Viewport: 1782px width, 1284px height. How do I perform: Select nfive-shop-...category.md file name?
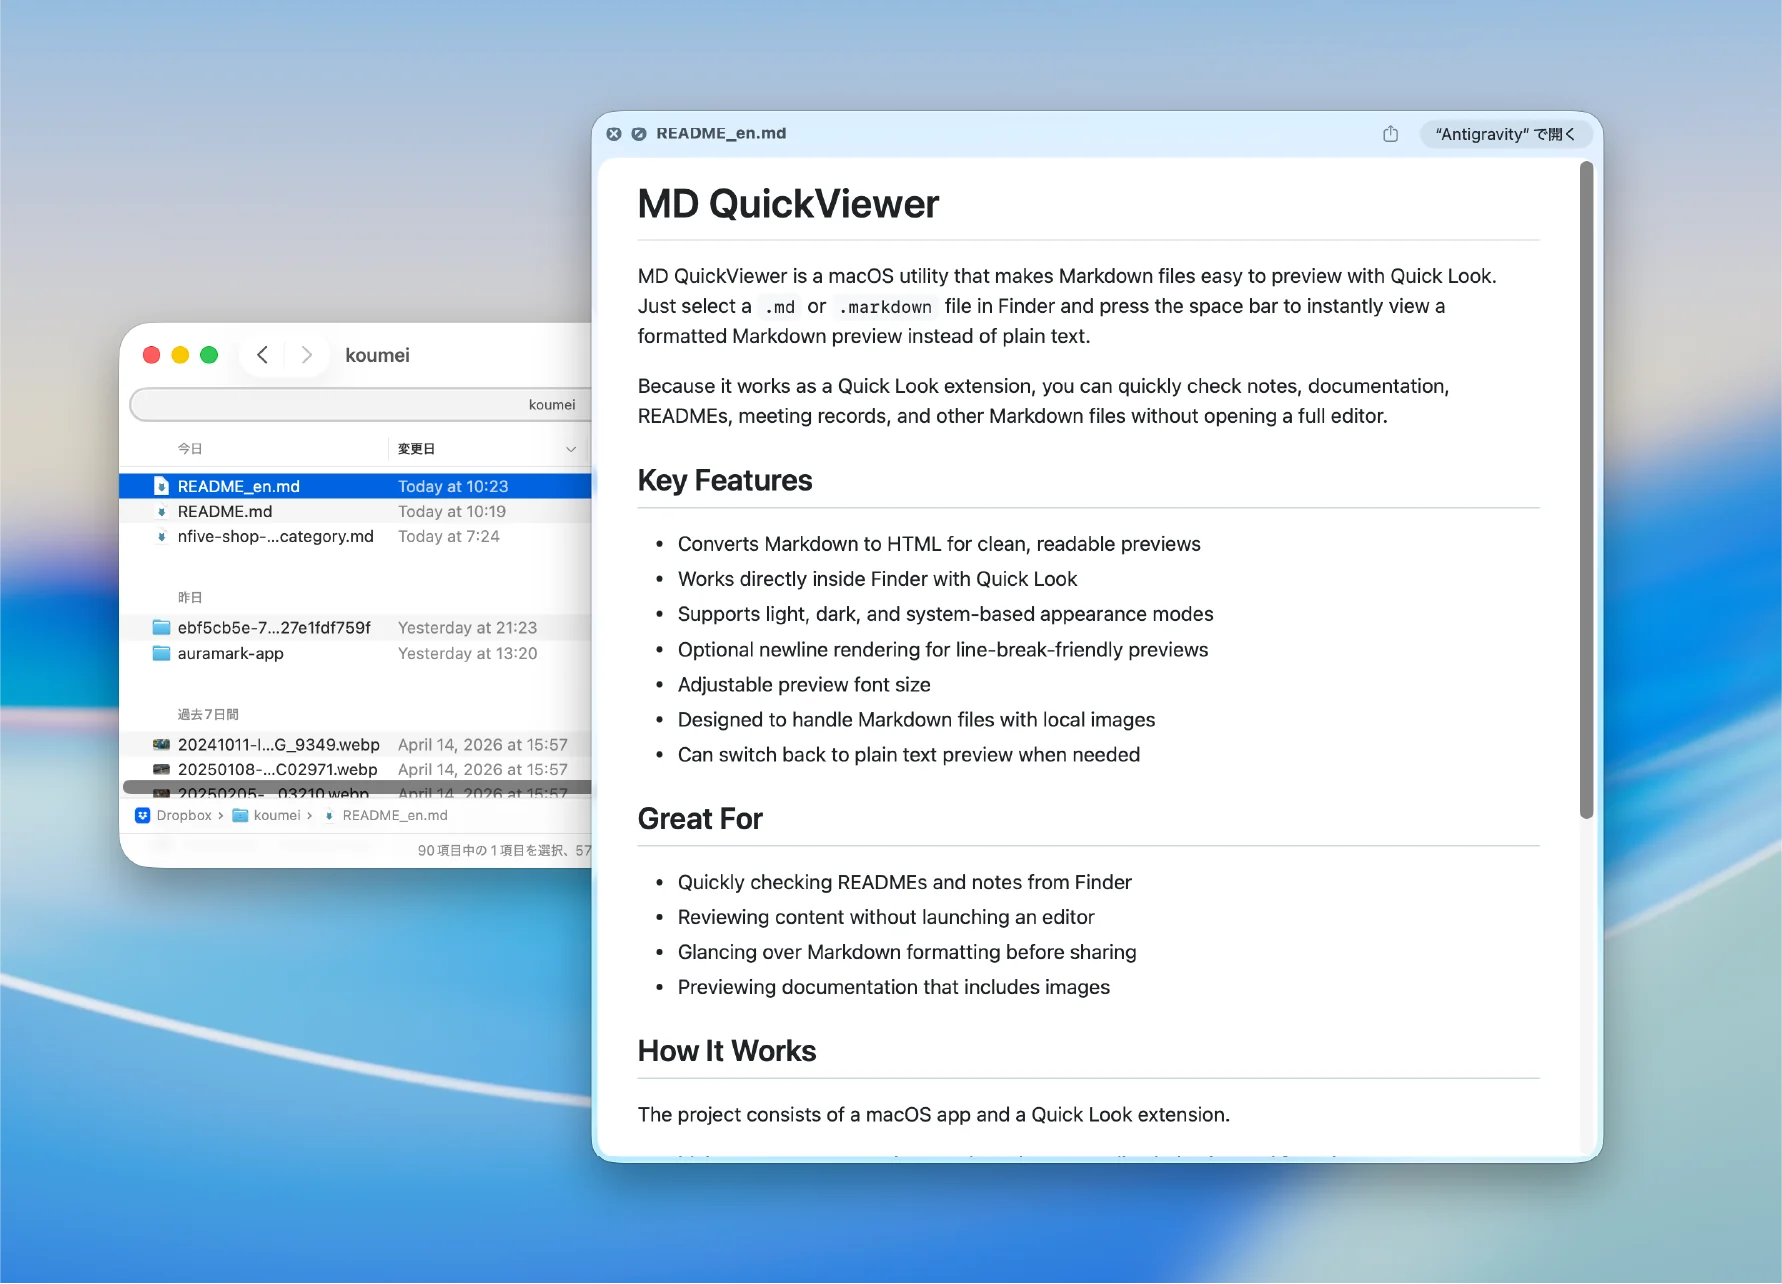click(275, 537)
